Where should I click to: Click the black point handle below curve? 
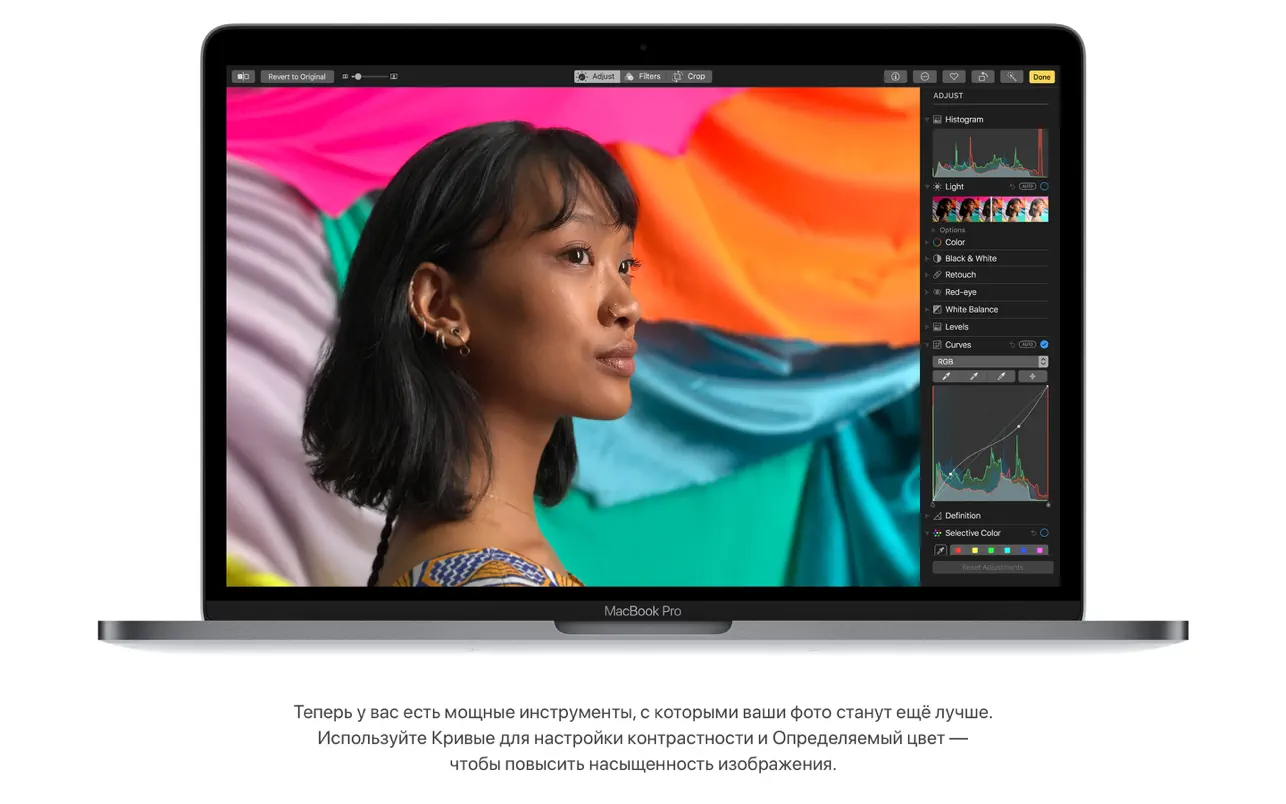click(x=933, y=505)
